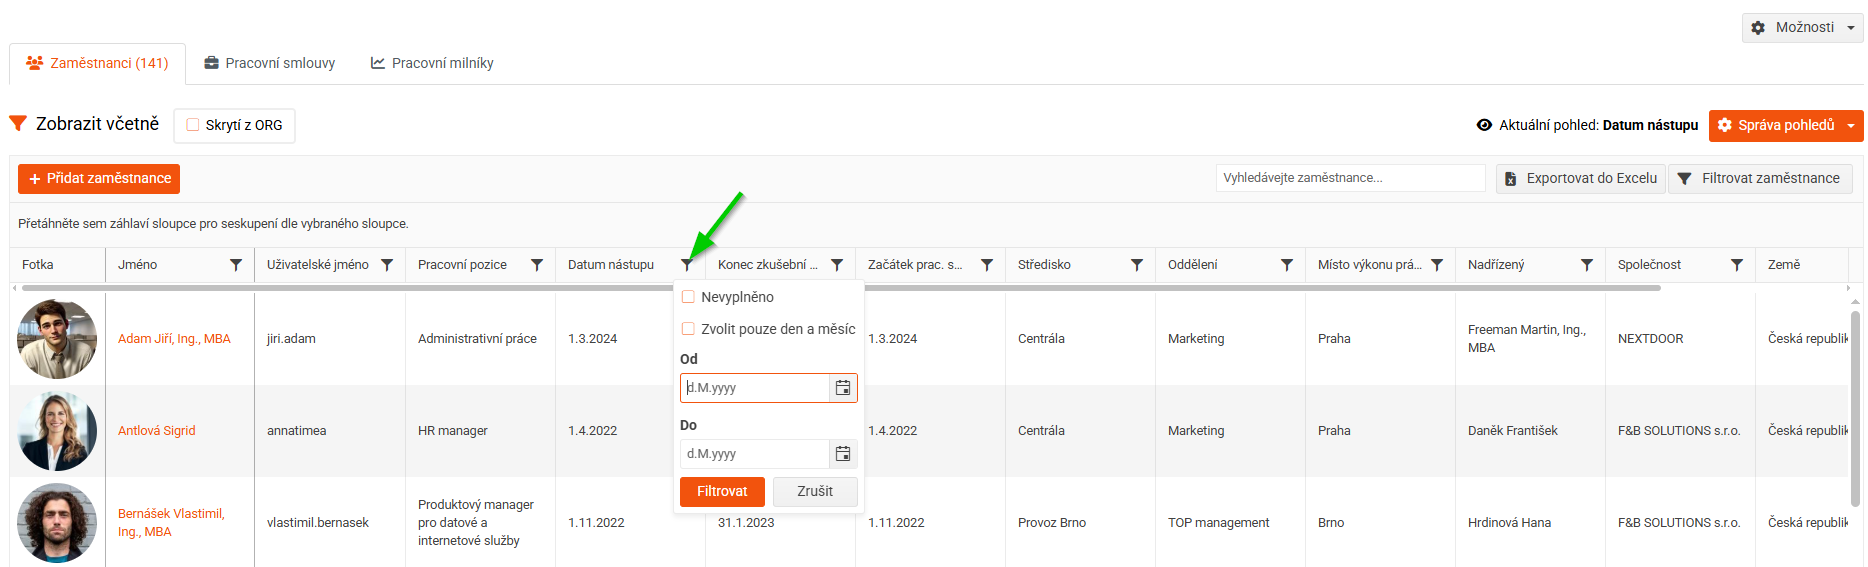Screen dimensions: 1868x567
Task: Expand the Správa pohledů dropdown arrow
Action: pos(1851,126)
